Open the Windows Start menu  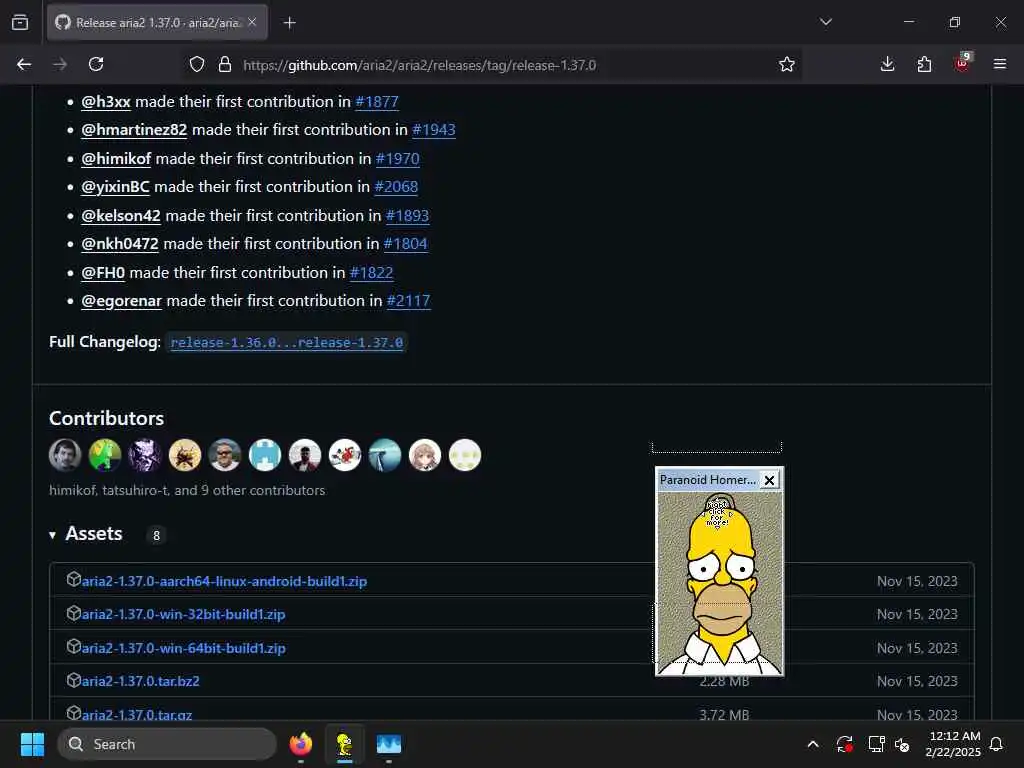tap(32, 744)
